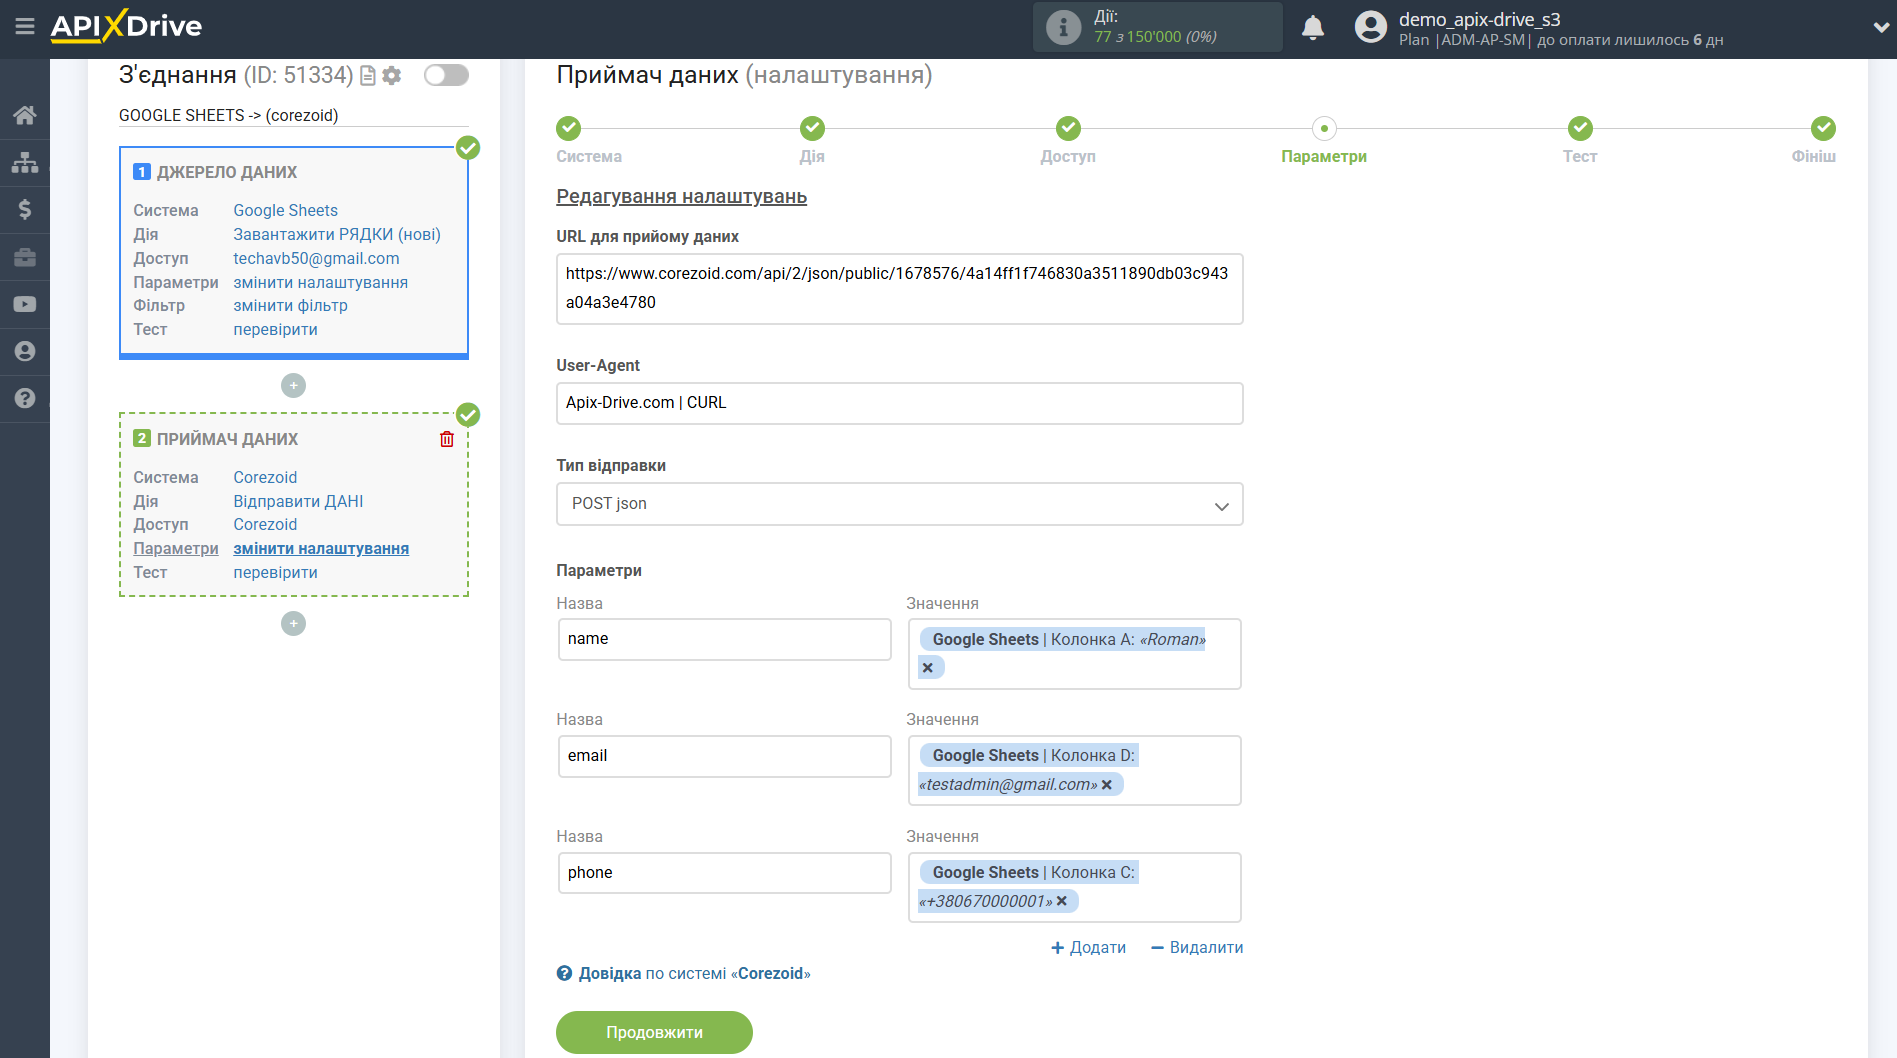The width and height of the screenshot is (1897, 1058).
Task: Click Видалити to remove a parameter
Action: (1197, 947)
